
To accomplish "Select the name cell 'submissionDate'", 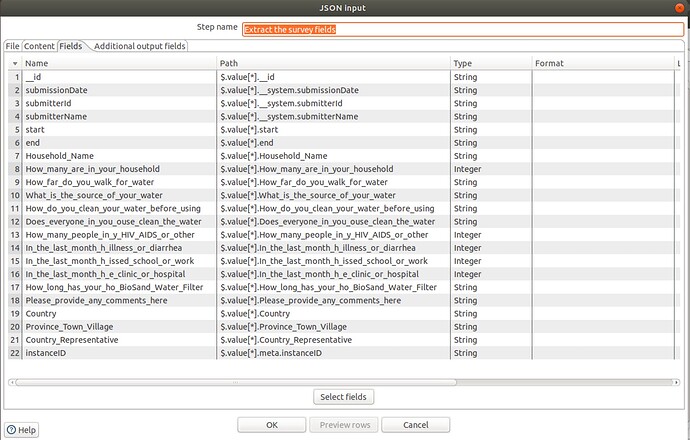I will click(119, 90).
